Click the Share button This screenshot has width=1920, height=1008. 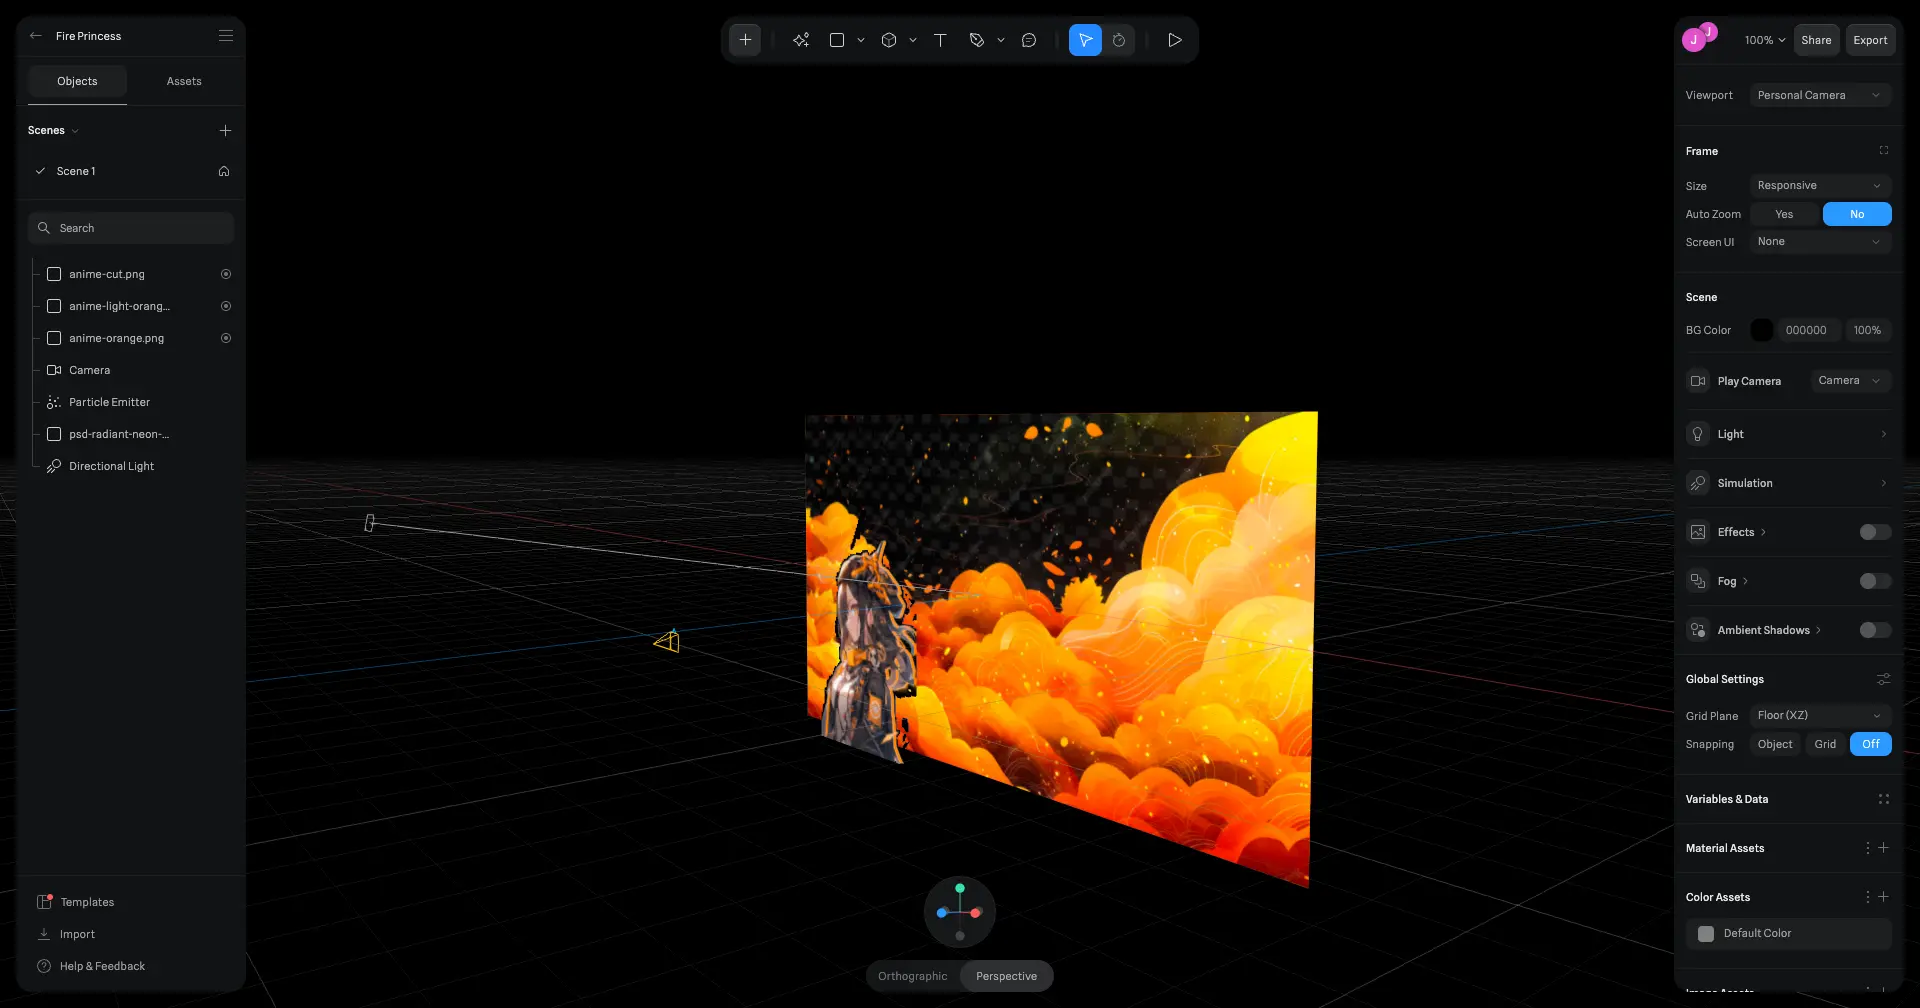(1816, 40)
